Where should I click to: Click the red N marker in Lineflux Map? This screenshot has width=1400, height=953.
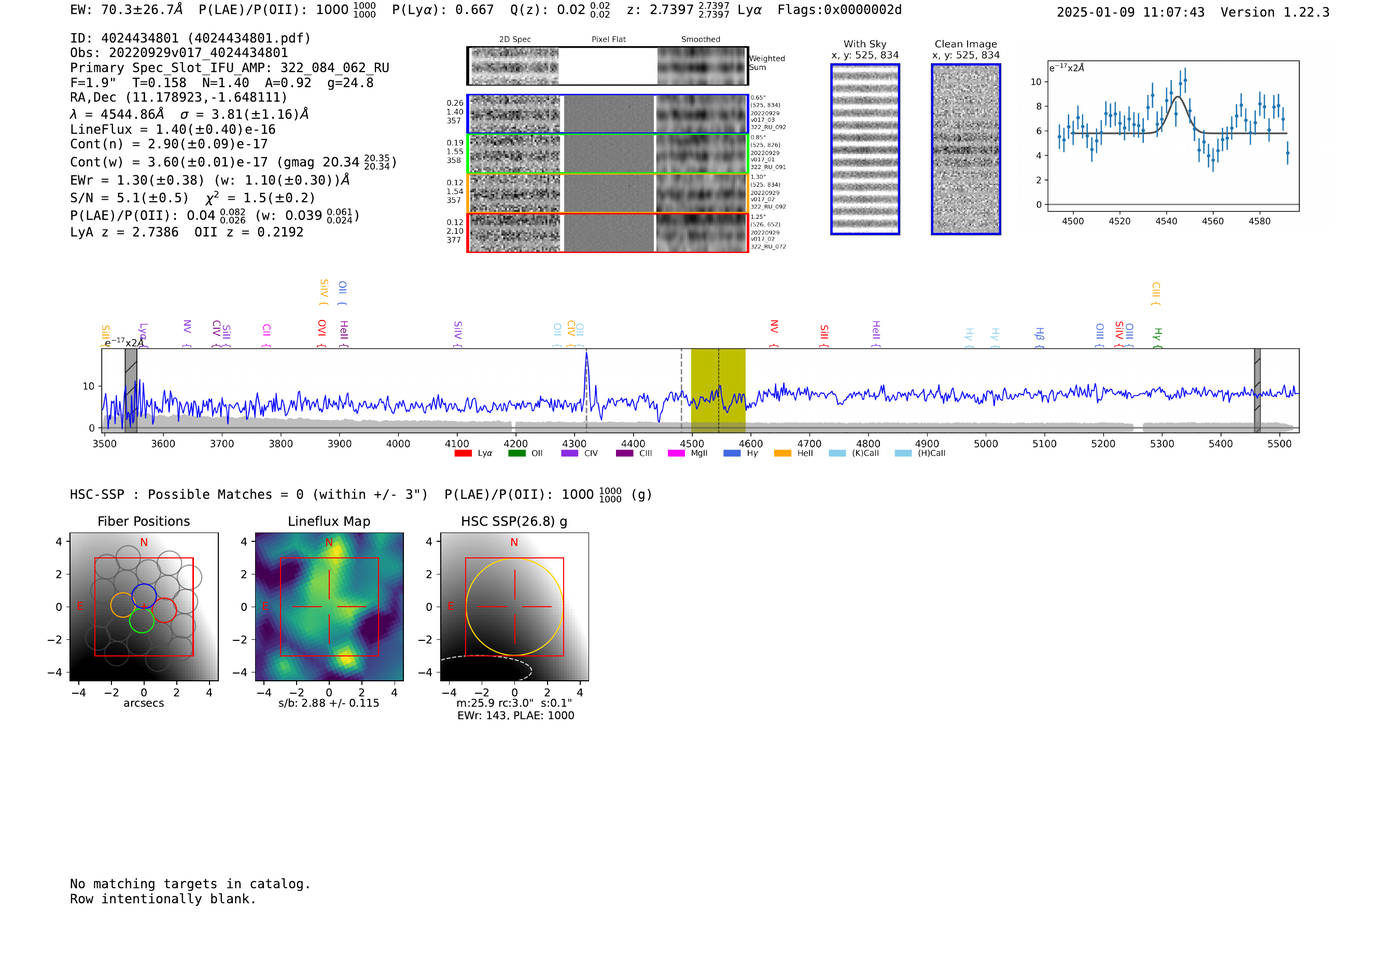coord(329,543)
